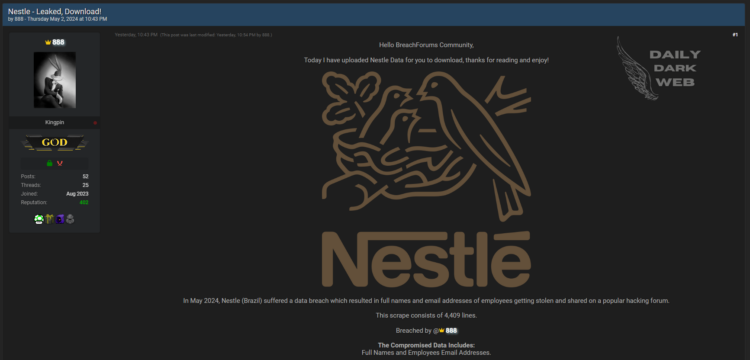
Task: Click the Bugs Bunny avatar of user 888
Action: pos(55,80)
